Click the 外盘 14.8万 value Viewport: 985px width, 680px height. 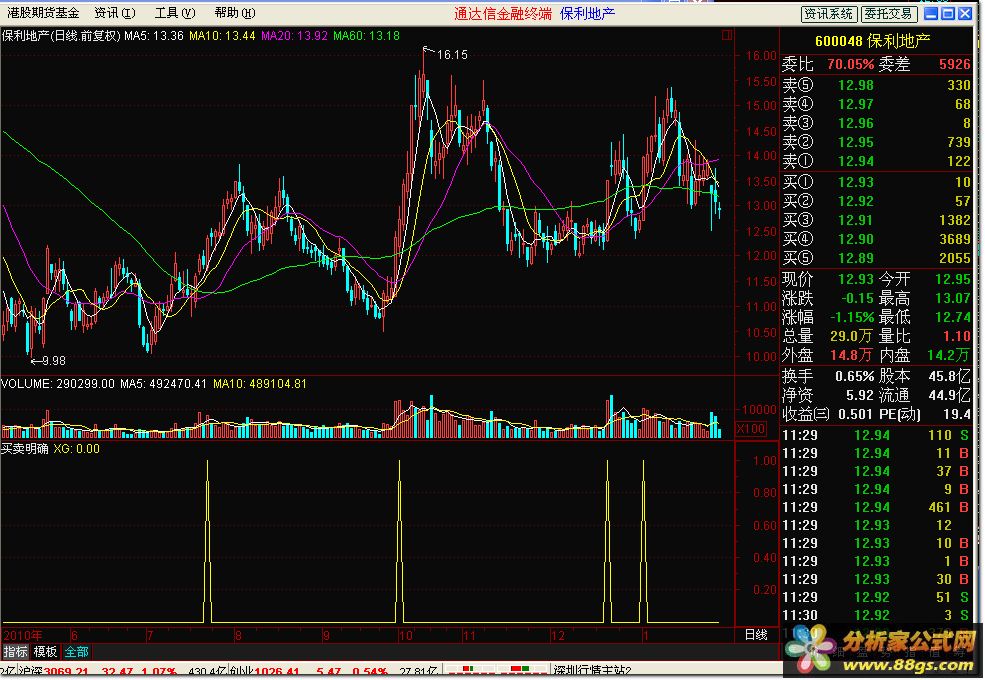pyautogui.click(x=851, y=355)
